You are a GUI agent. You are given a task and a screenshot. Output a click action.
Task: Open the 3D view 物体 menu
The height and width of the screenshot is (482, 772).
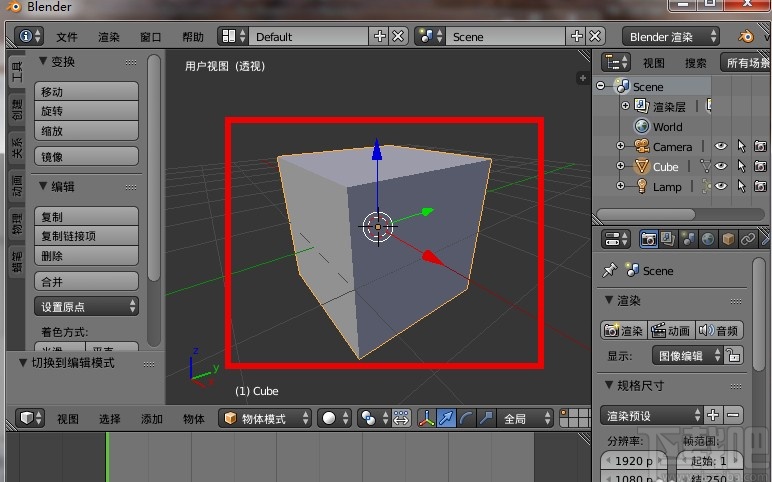pyautogui.click(x=193, y=419)
